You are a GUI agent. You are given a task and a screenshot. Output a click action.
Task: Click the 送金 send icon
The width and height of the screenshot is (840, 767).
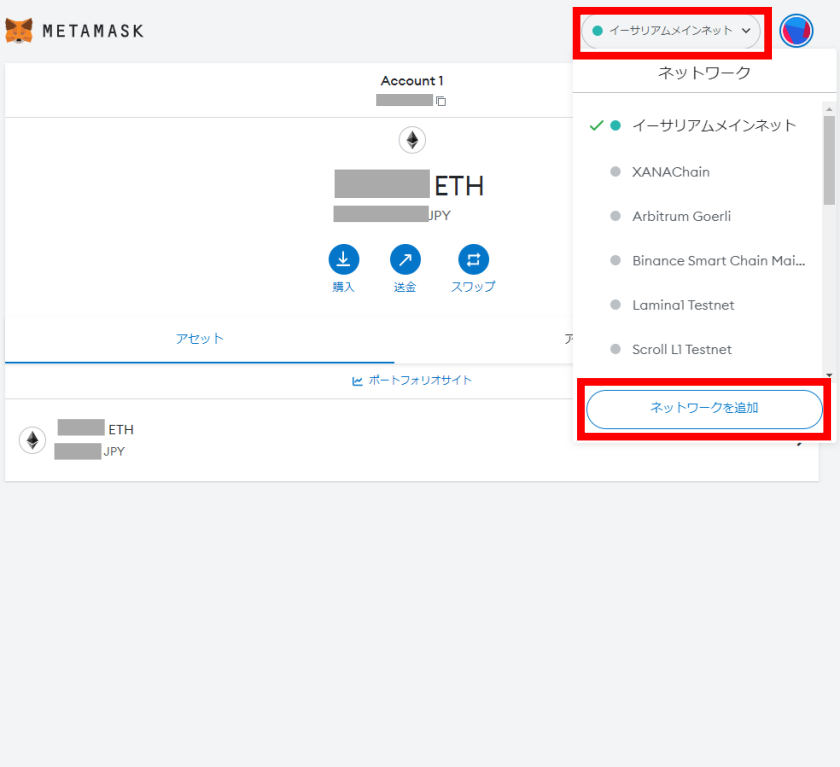(x=405, y=260)
